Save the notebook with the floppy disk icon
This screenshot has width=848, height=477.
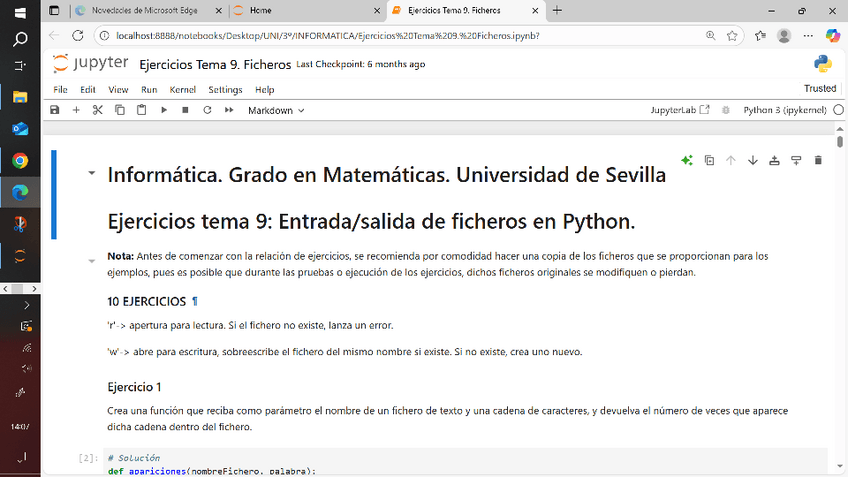tap(55, 110)
